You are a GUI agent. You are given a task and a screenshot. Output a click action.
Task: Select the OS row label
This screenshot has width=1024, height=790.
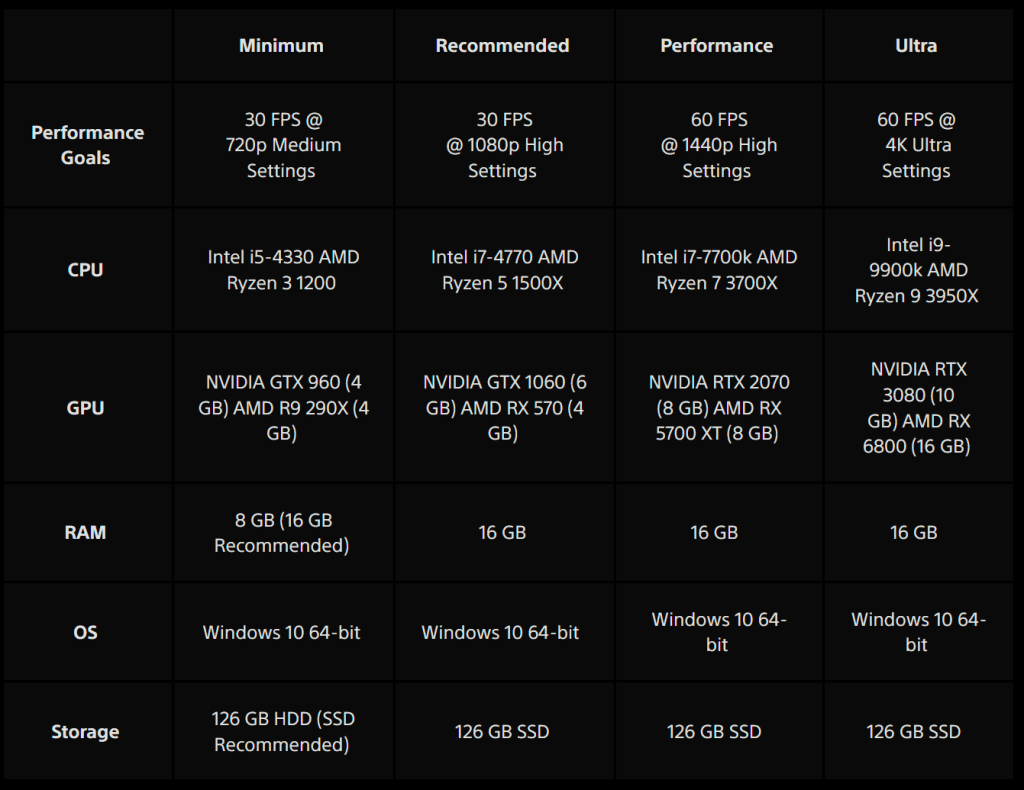85,632
